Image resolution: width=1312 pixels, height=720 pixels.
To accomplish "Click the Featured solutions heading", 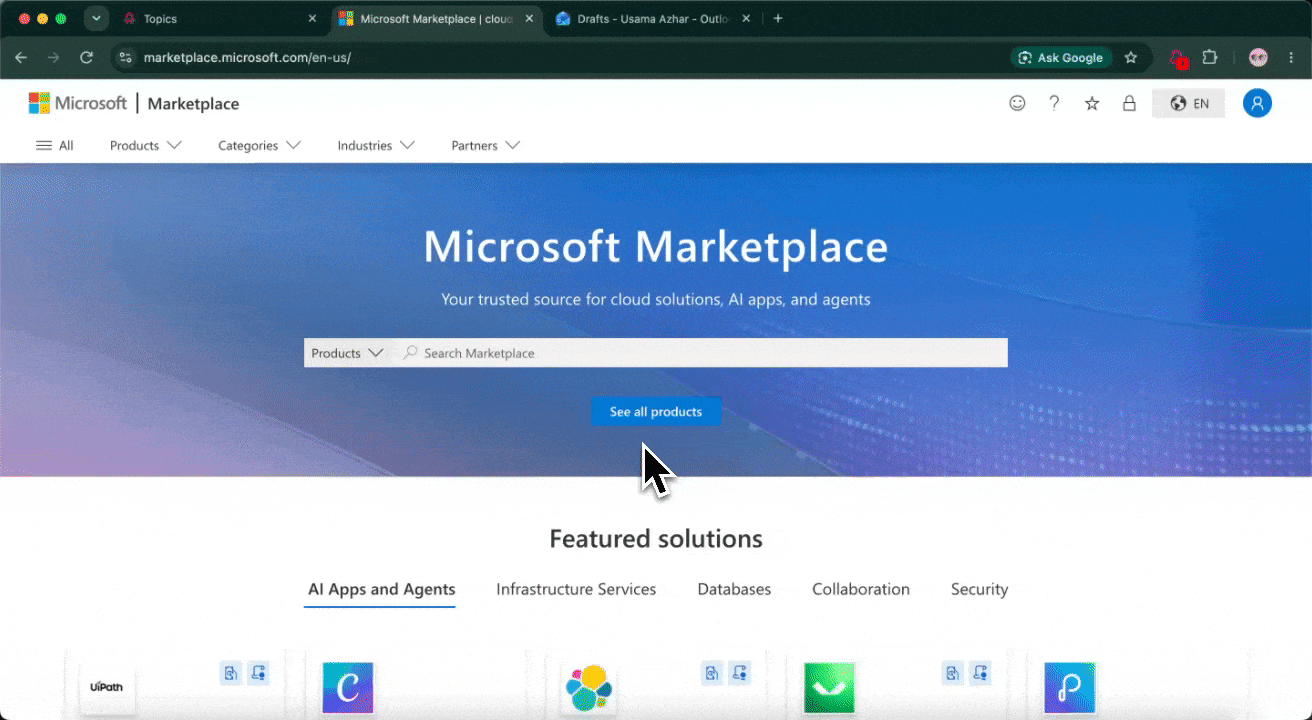I will tap(656, 539).
